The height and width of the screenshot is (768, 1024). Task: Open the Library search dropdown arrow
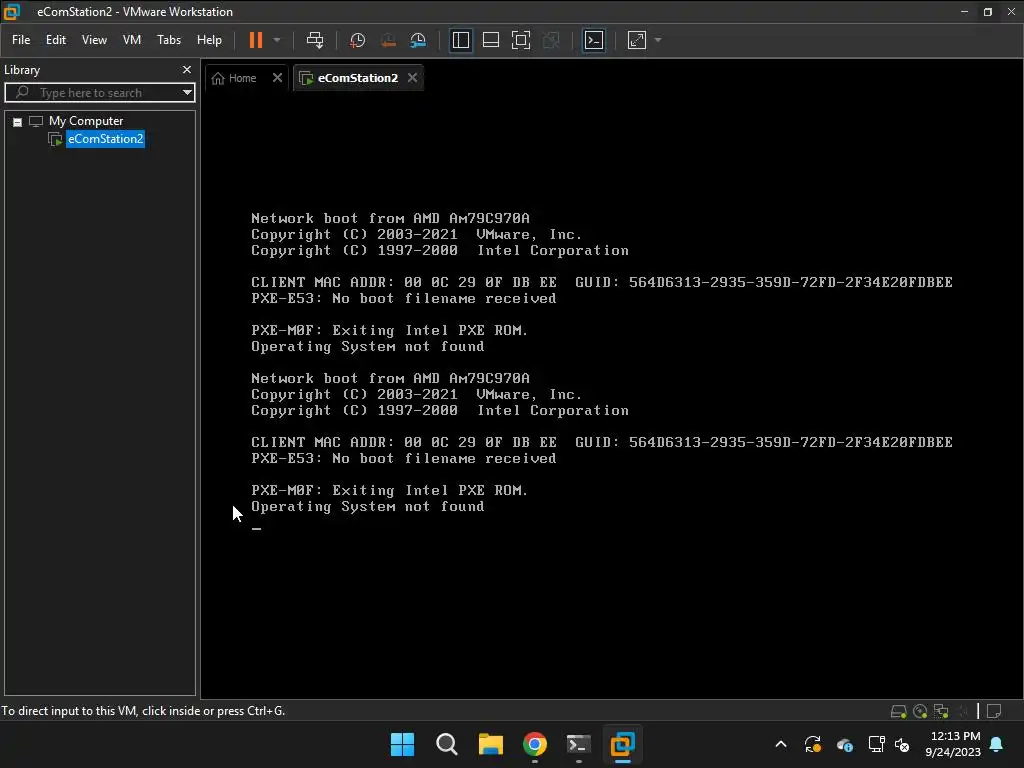click(187, 93)
